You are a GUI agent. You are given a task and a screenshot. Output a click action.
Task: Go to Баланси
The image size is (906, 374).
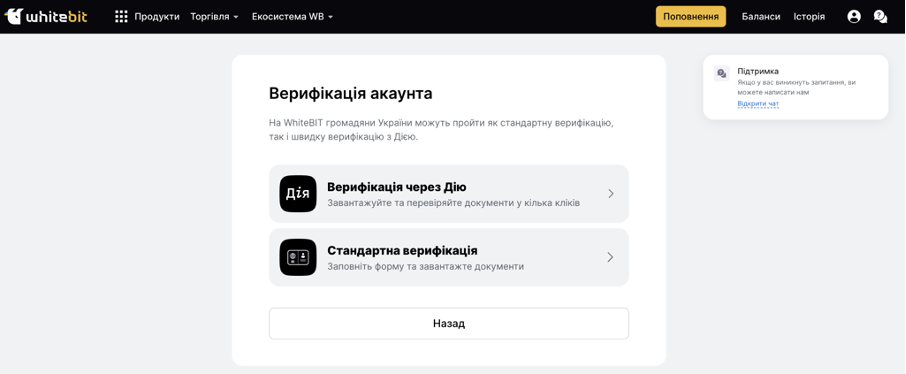[x=761, y=17]
